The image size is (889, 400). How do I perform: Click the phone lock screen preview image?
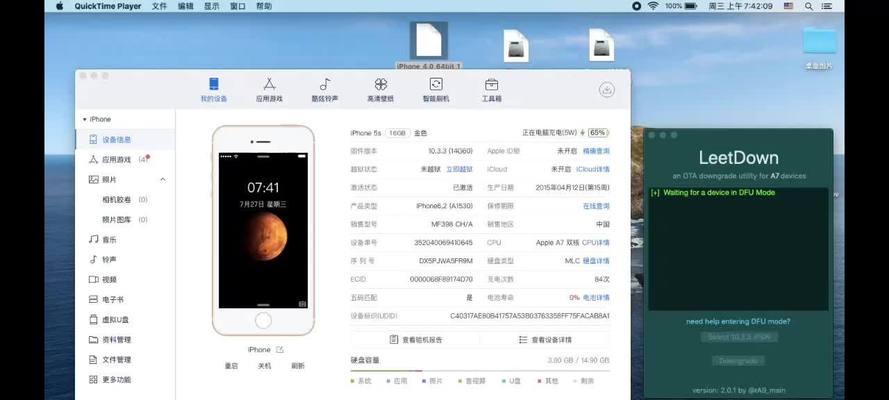[263, 230]
